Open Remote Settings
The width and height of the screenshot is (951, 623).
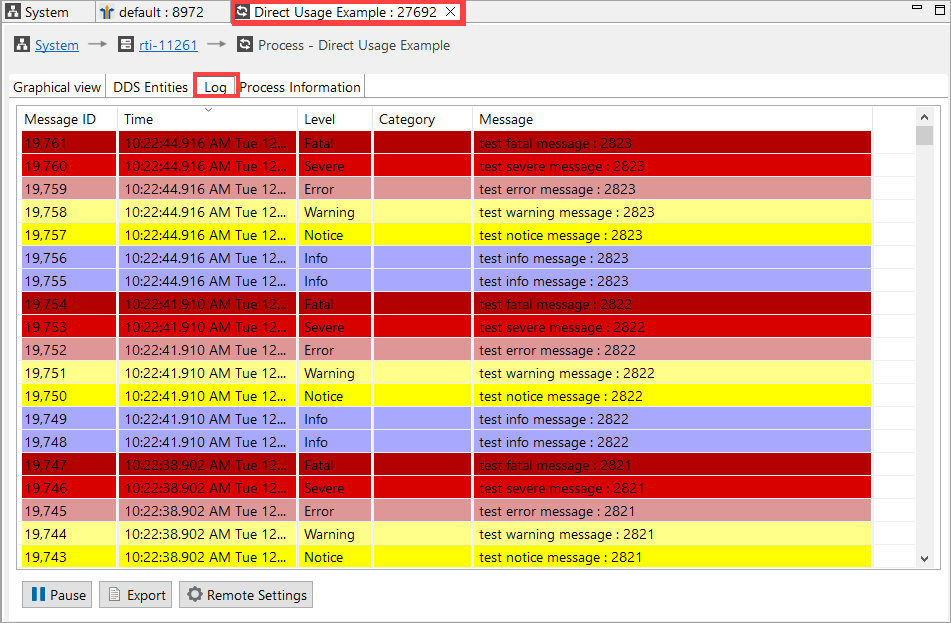click(x=246, y=595)
